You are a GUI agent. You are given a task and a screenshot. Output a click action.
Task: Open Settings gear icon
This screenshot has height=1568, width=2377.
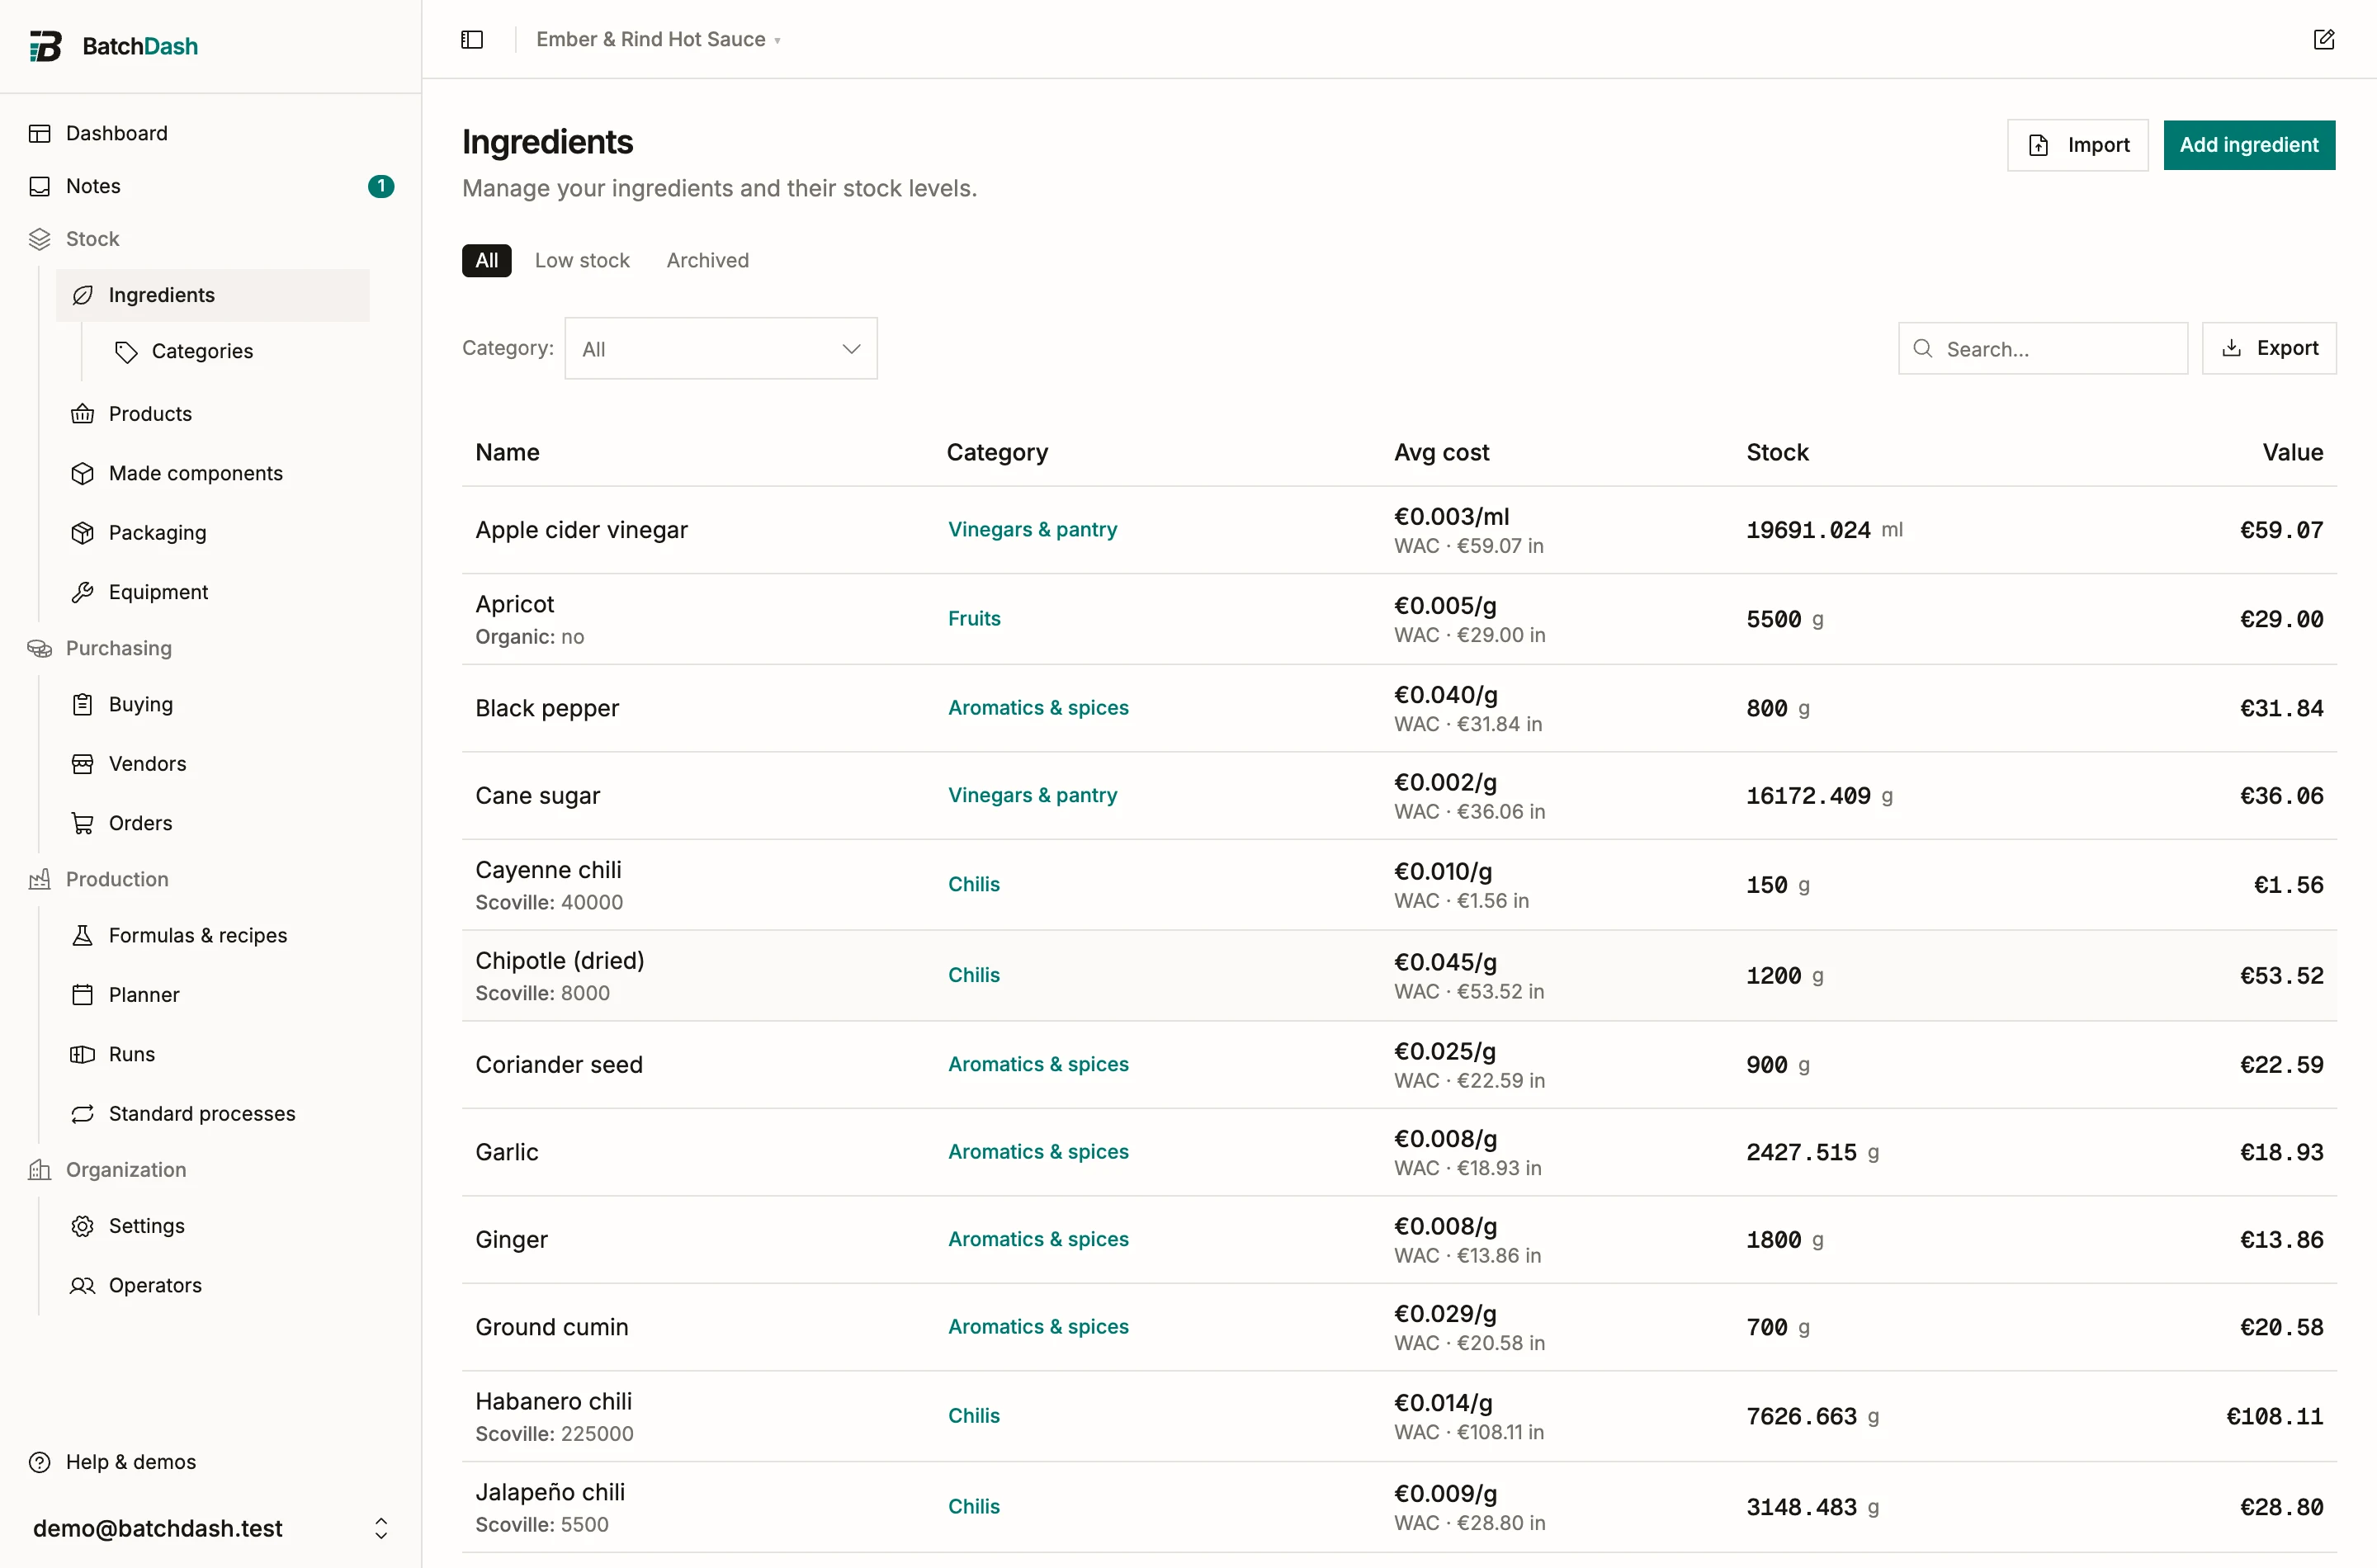(83, 1226)
